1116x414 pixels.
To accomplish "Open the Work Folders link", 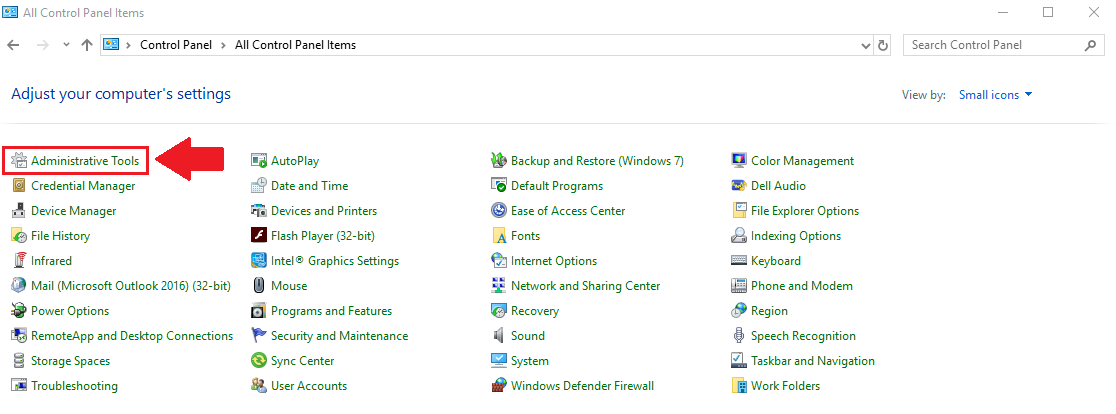I will click(785, 386).
